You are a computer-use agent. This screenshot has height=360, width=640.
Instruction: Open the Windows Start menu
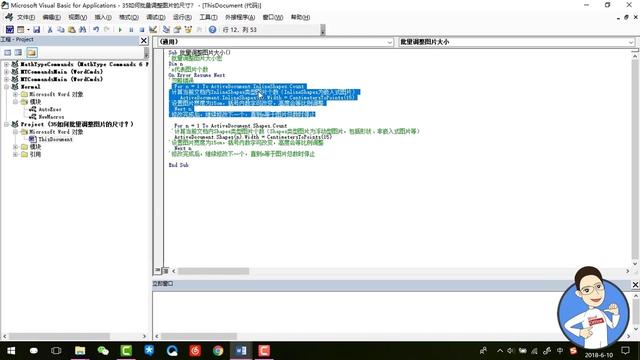(x=11, y=351)
